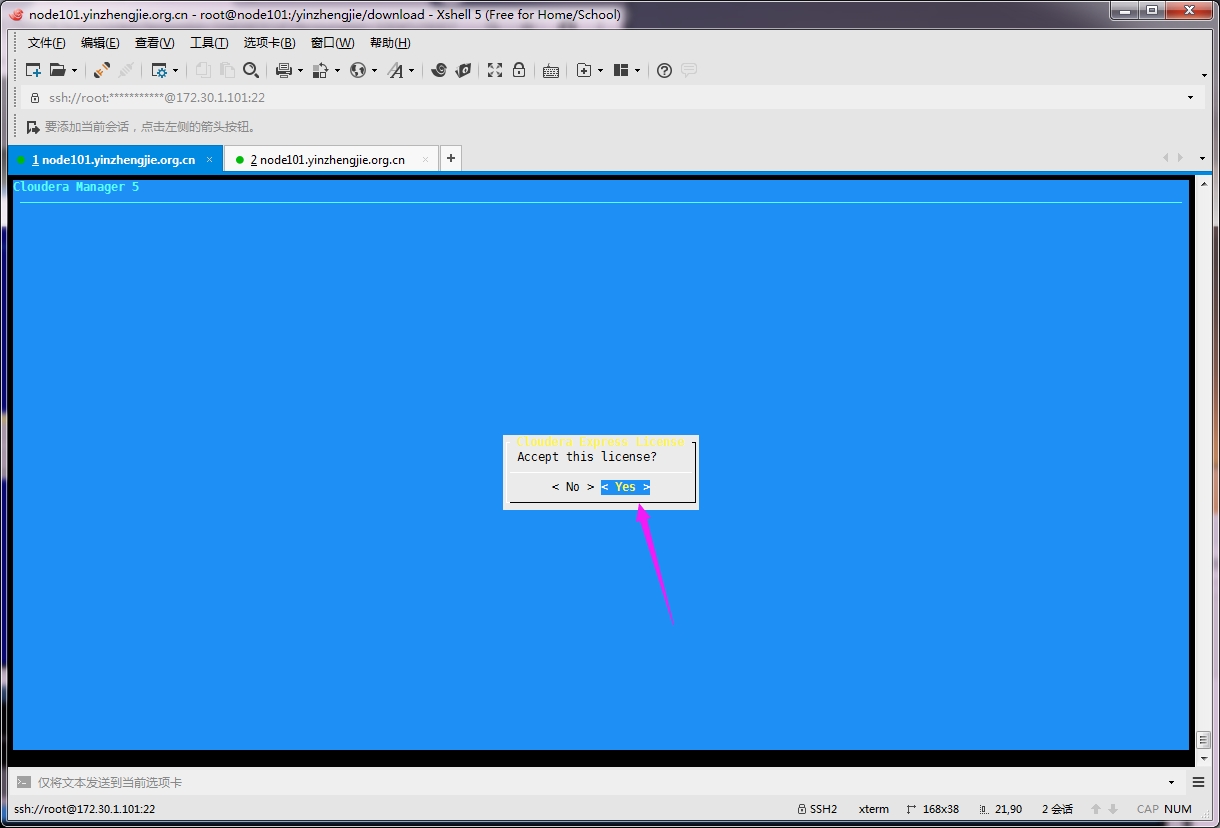Viewport: 1220px width, 828px height.
Task: Click the Lock screen padlock icon
Action: point(519,70)
